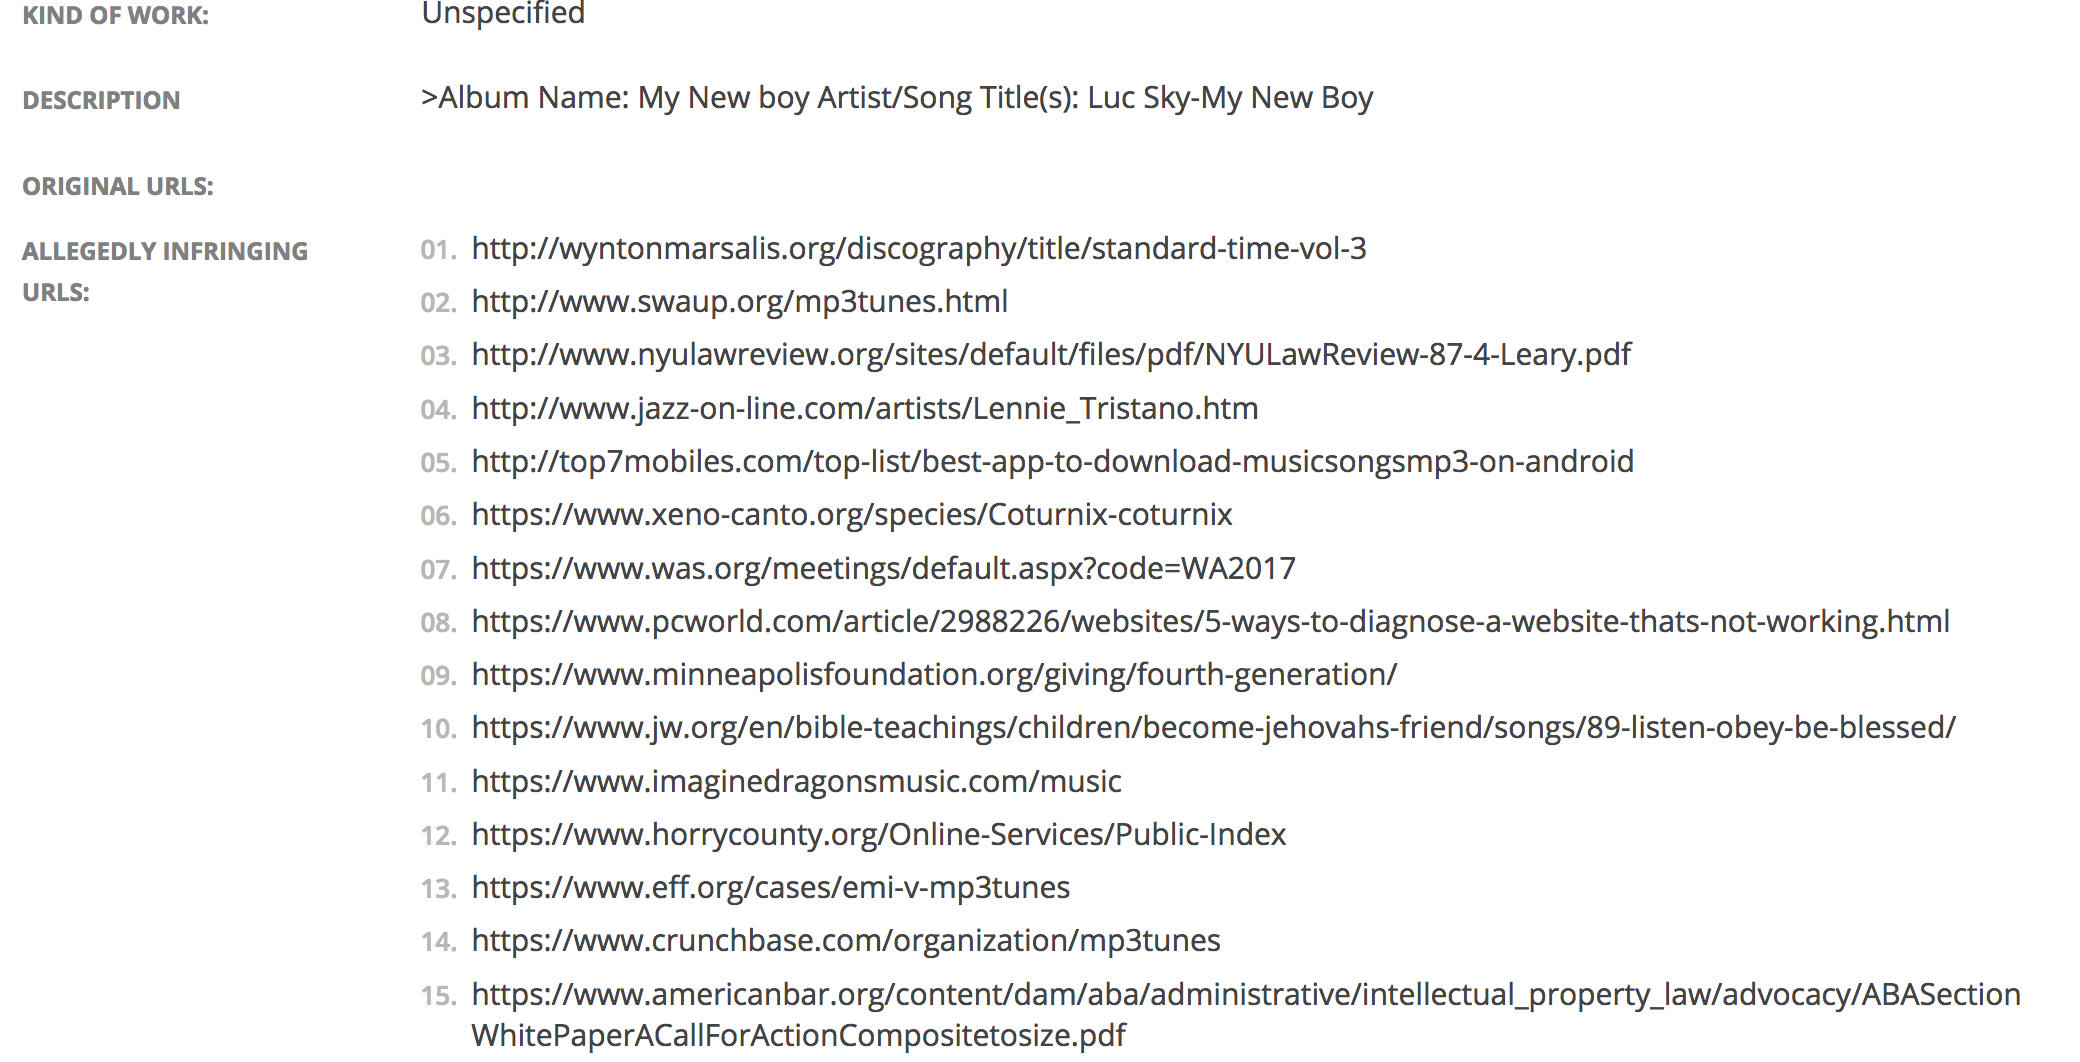
Task: Click the swaup.org mp3tunes.html URL
Action: click(x=740, y=301)
